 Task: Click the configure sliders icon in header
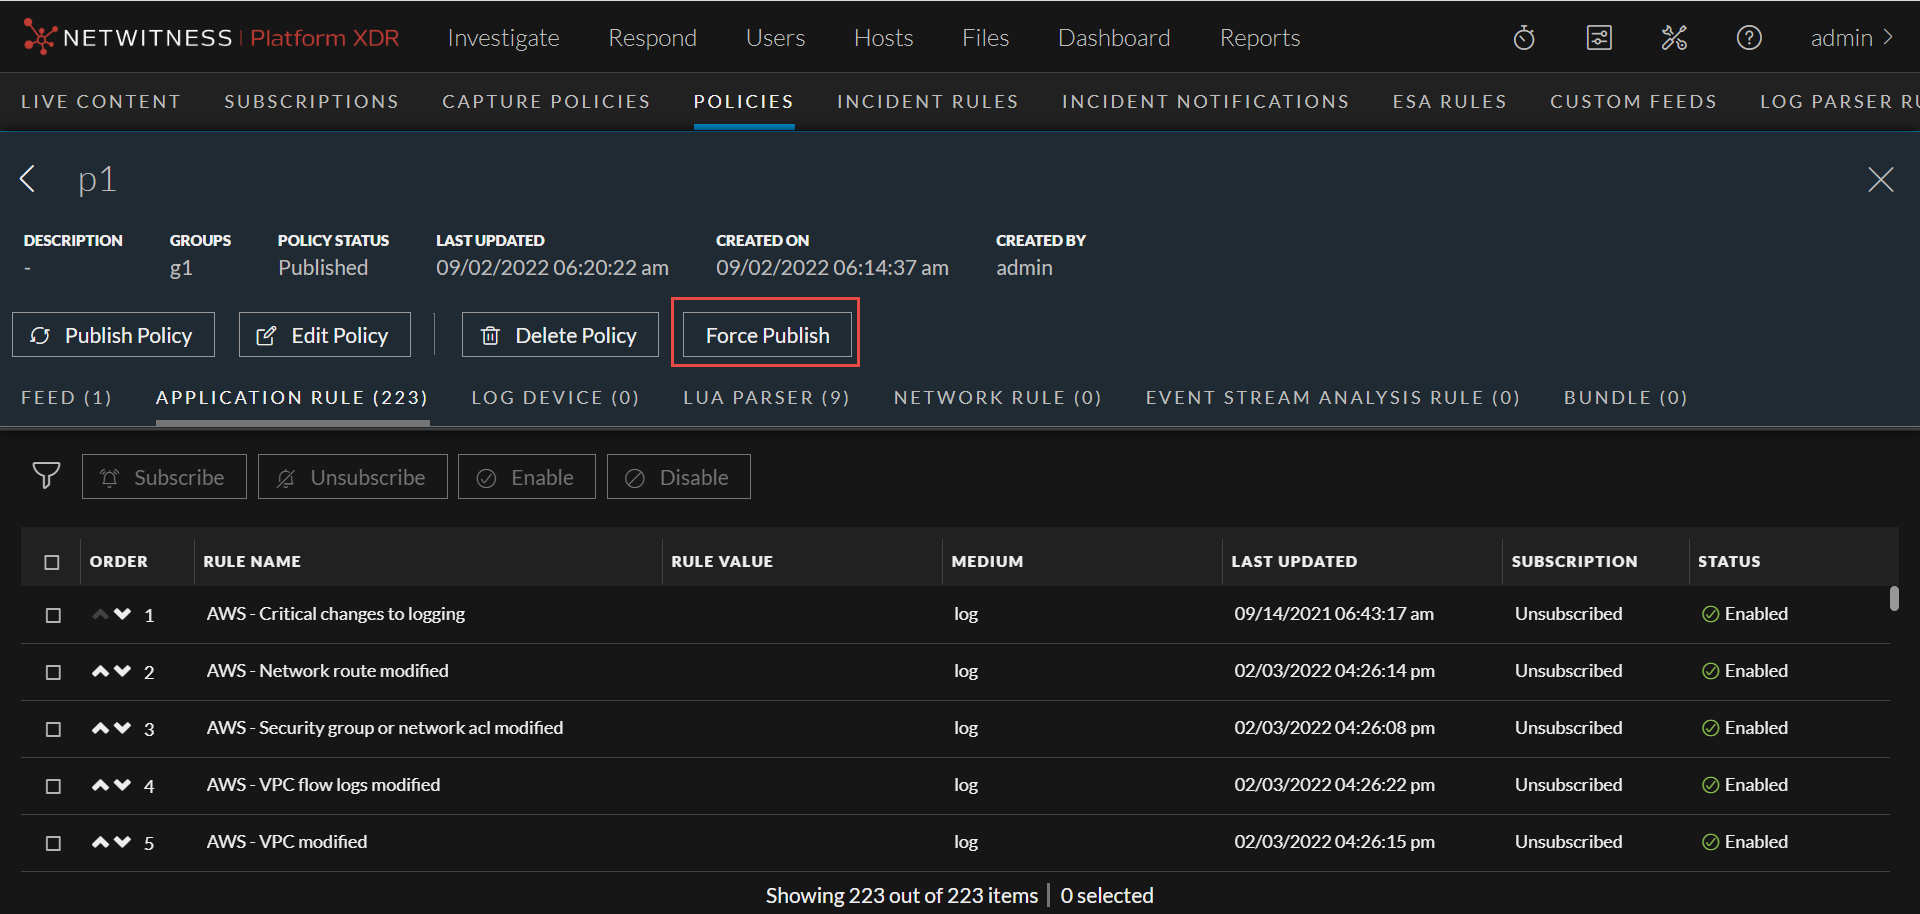click(x=1599, y=38)
